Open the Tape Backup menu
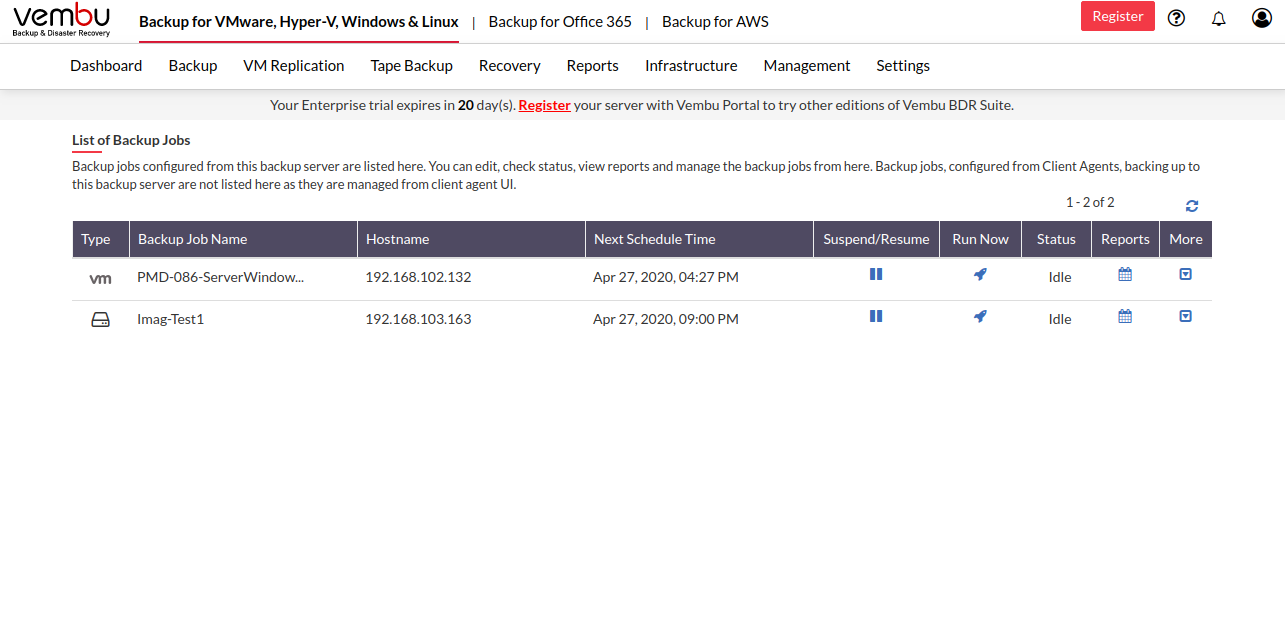 pyautogui.click(x=412, y=65)
